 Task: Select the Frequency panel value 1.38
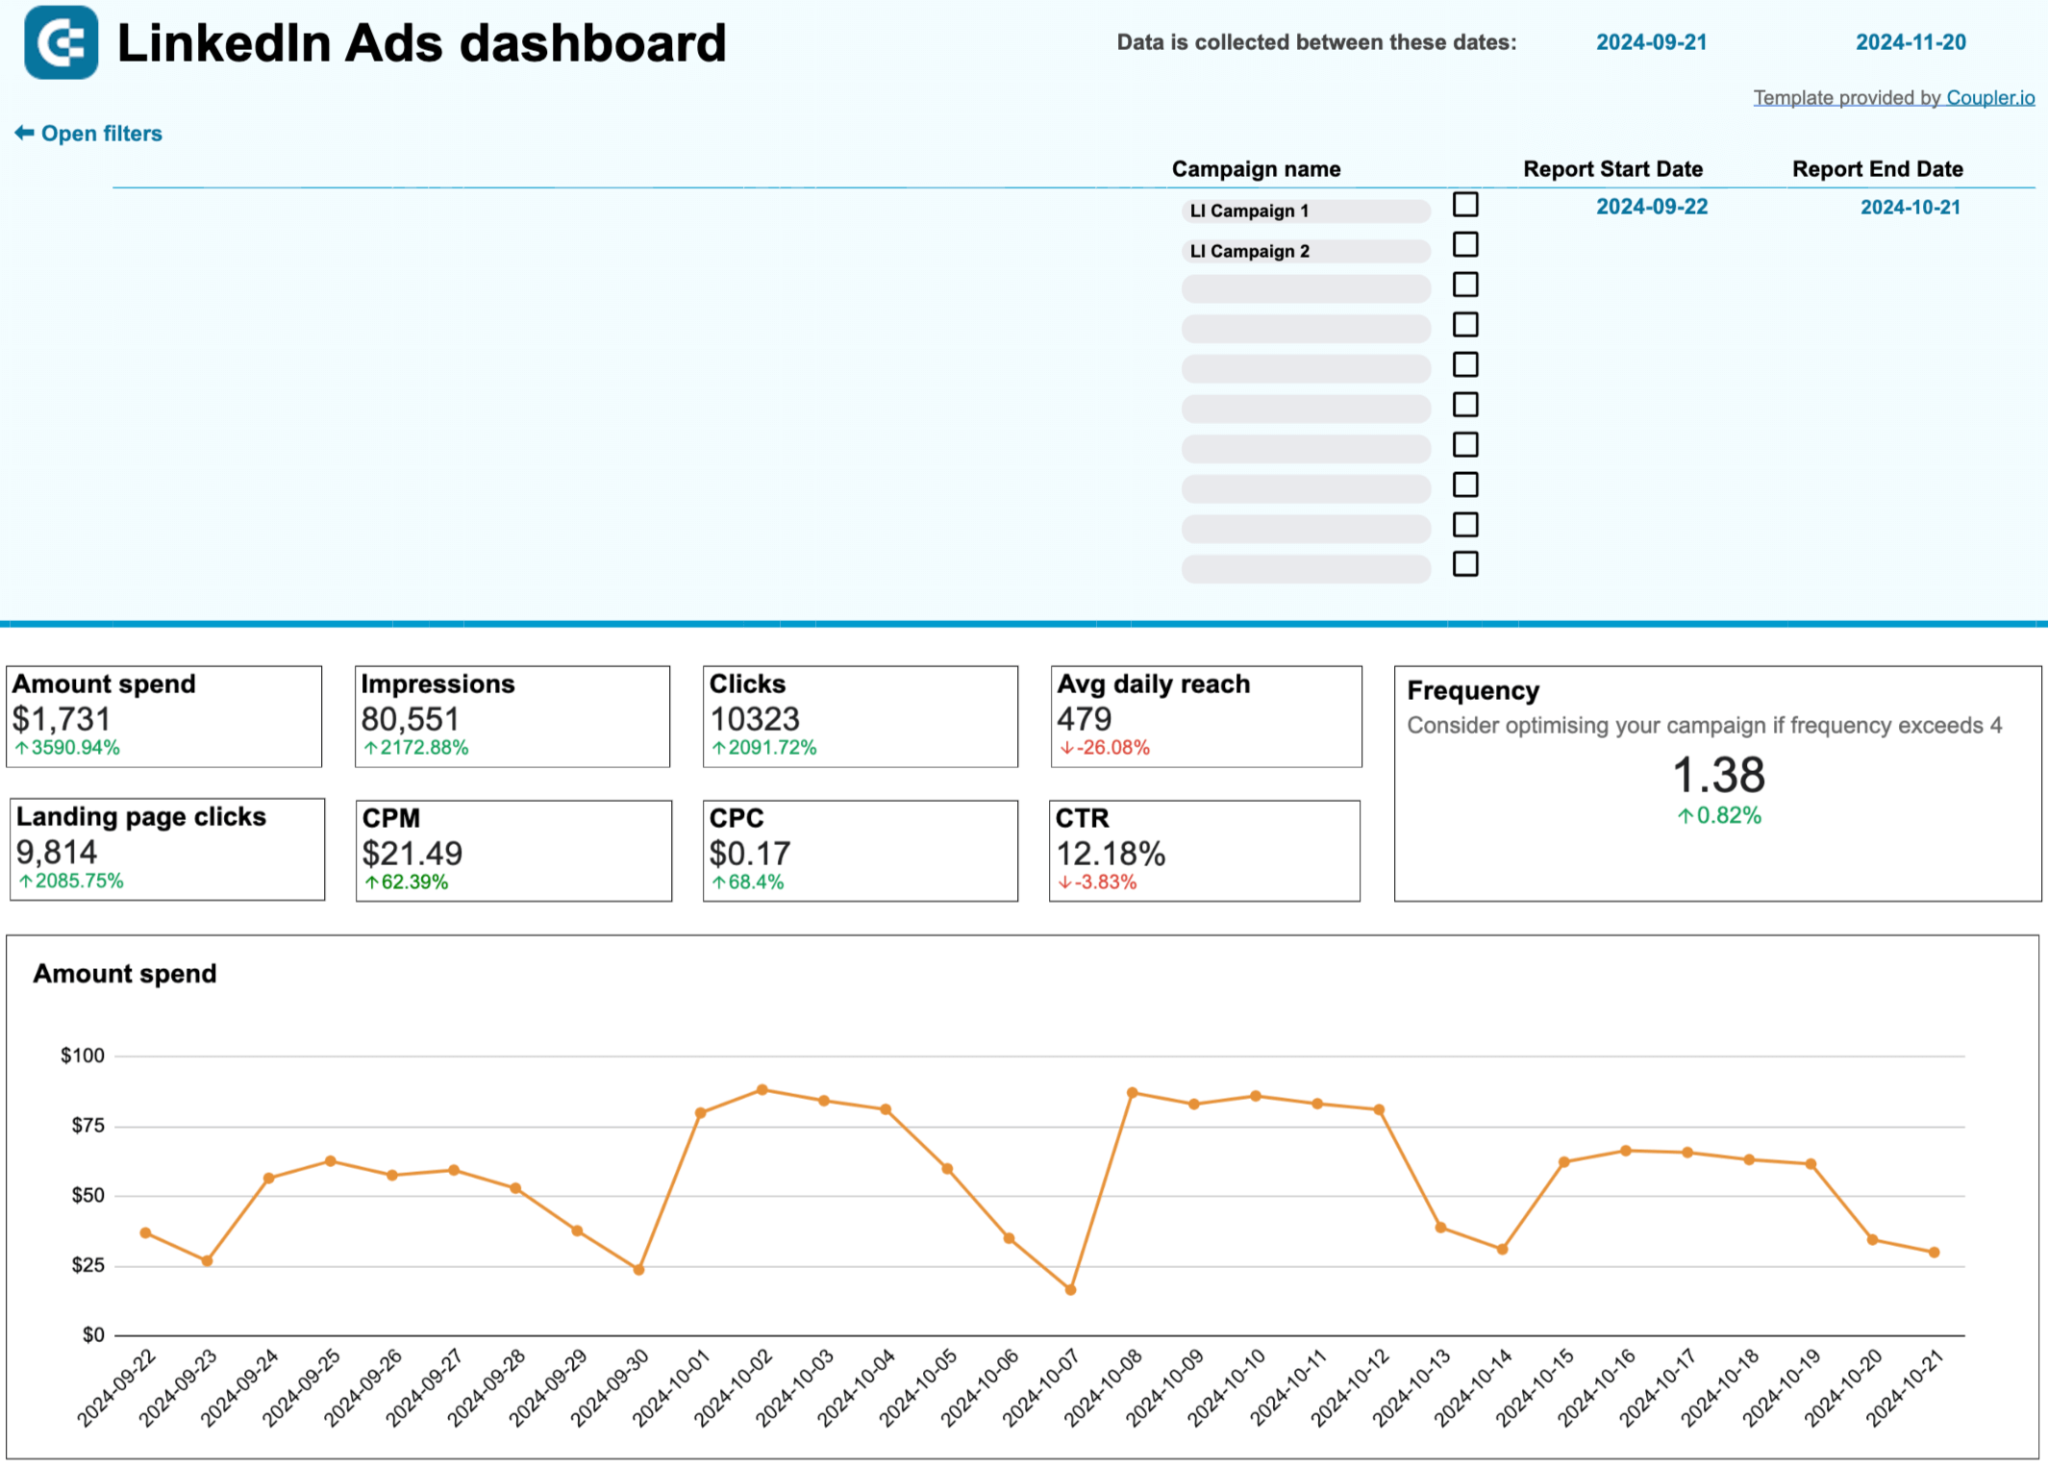[1720, 773]
